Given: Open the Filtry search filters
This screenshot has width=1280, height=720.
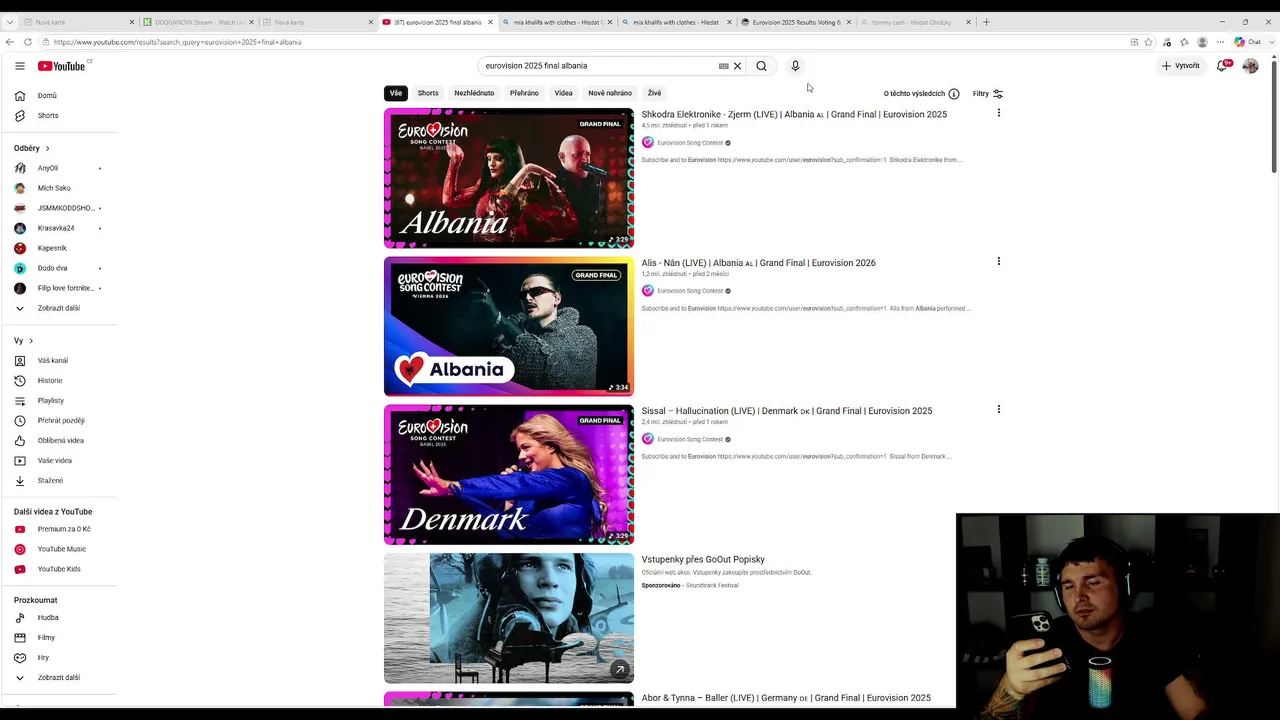Looking at the screenshot, I should click(988, 94).
